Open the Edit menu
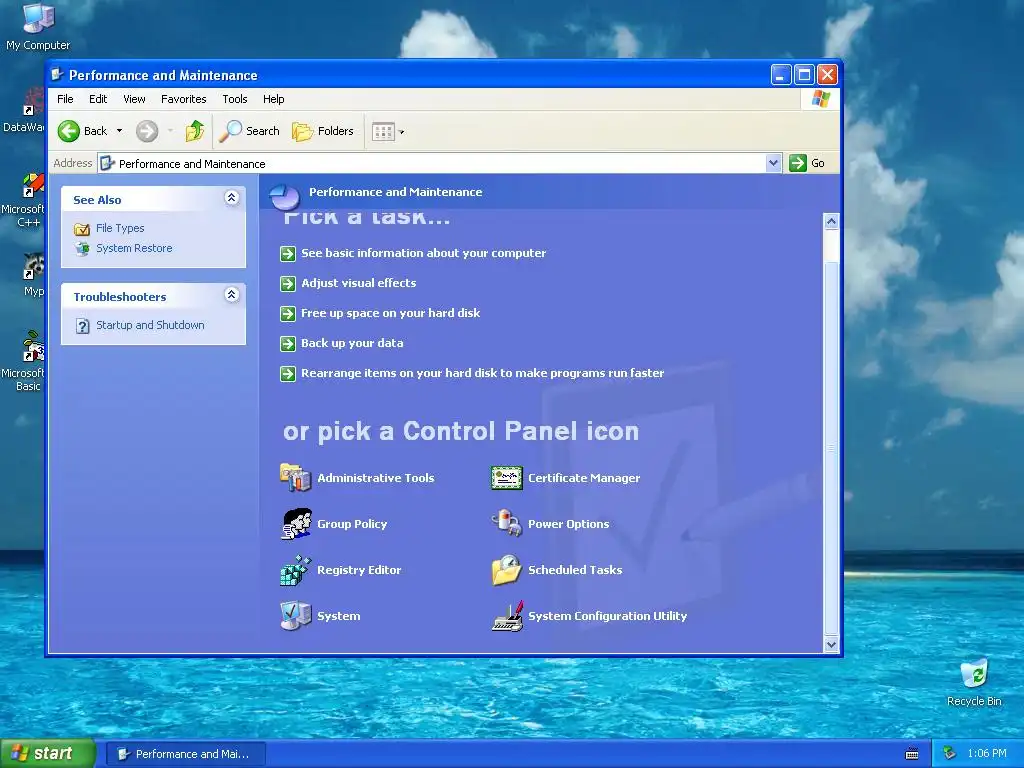The height and width of the screenshot is (768, 1024). point(98,99)
